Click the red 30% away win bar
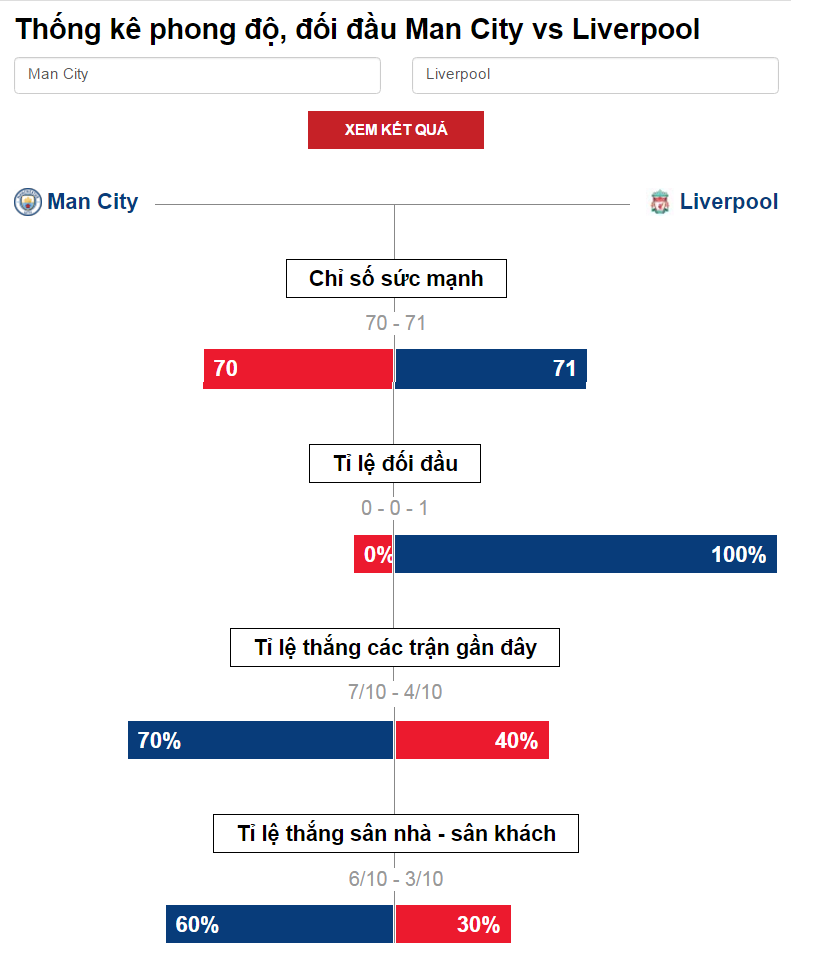Viewport: 834px width, 968px height. pyautogui.click(x=453, y=924)
